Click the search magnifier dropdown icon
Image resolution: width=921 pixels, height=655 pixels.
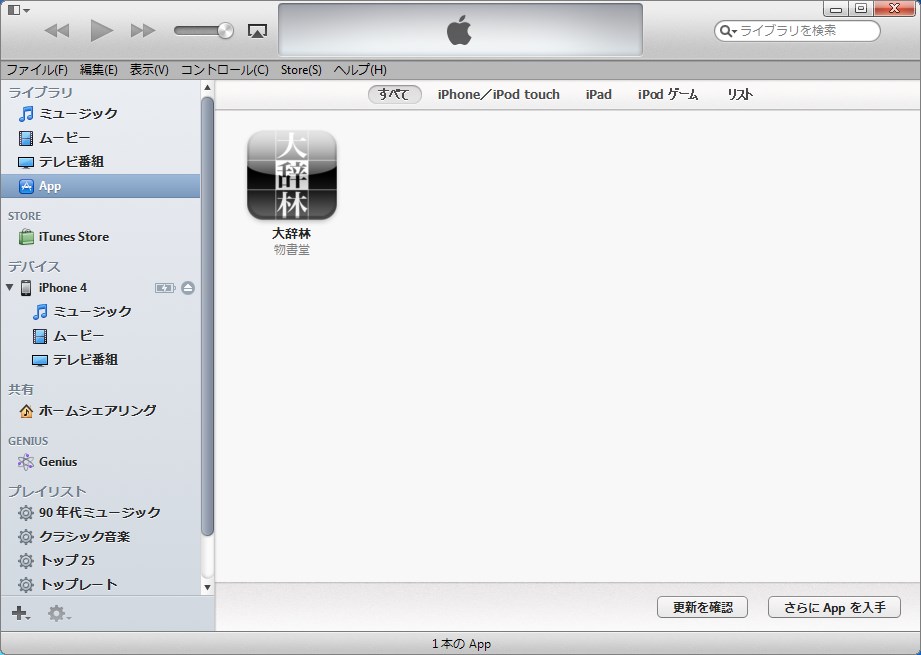pos(728,31)
